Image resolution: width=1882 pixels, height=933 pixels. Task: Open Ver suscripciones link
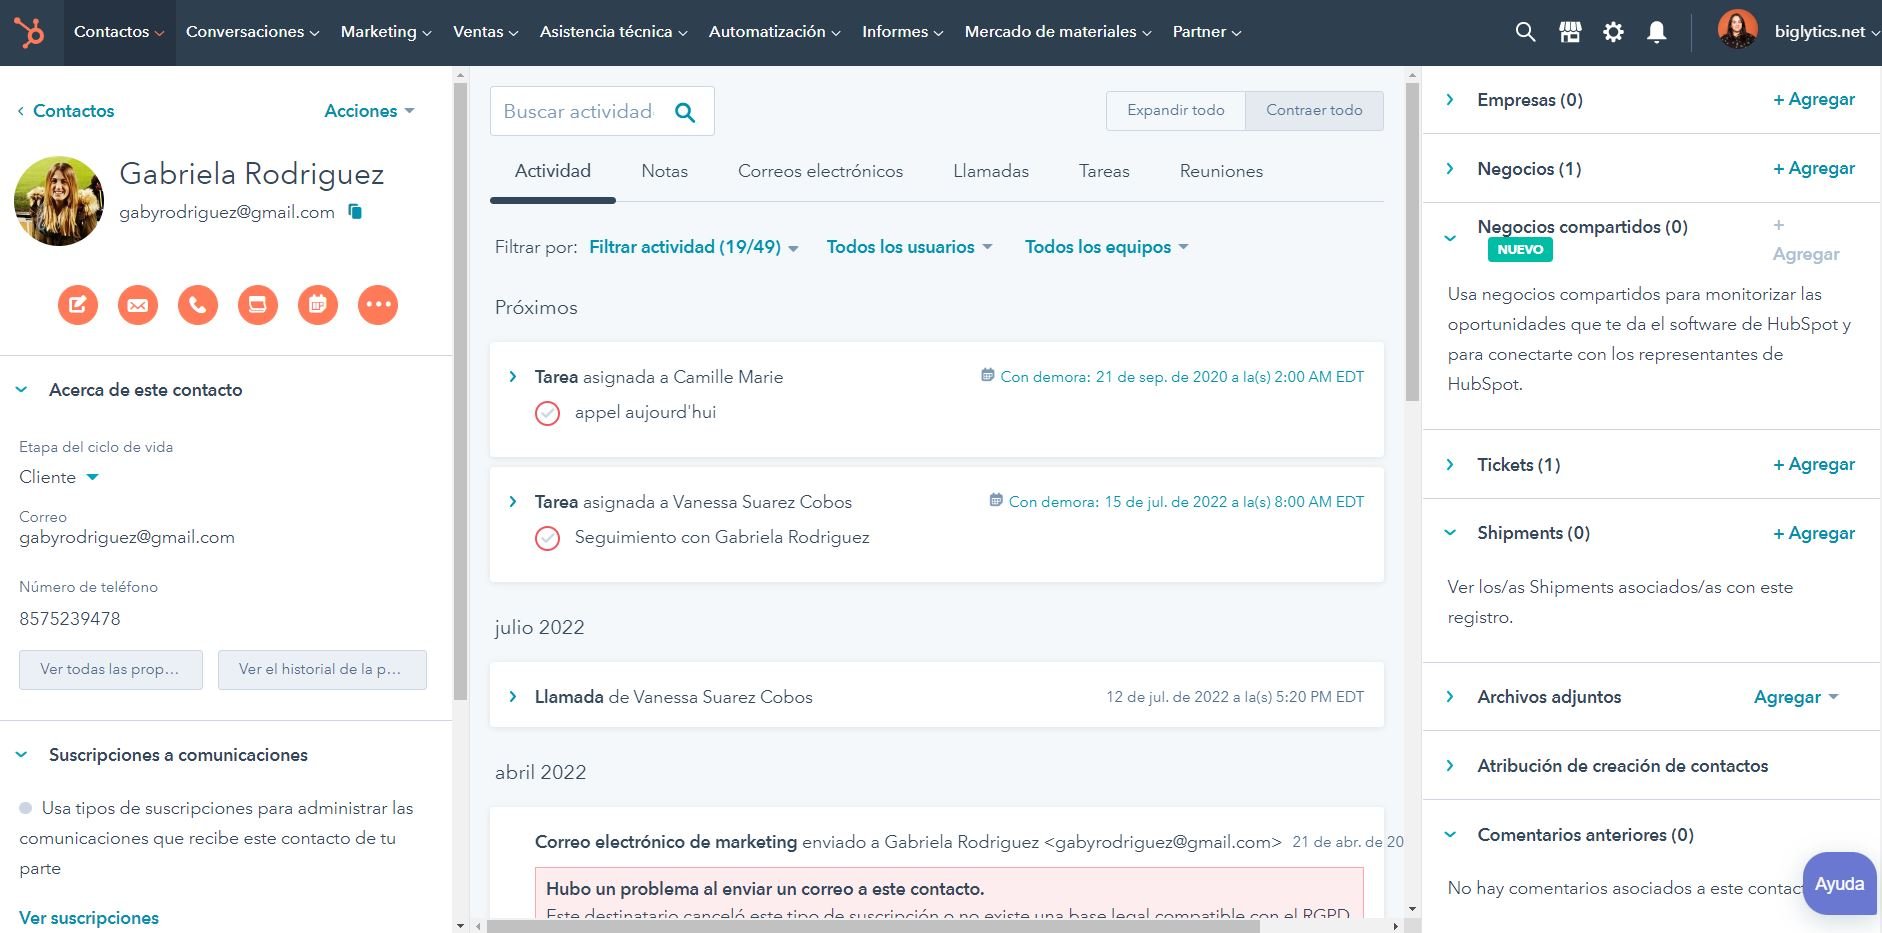89,918
